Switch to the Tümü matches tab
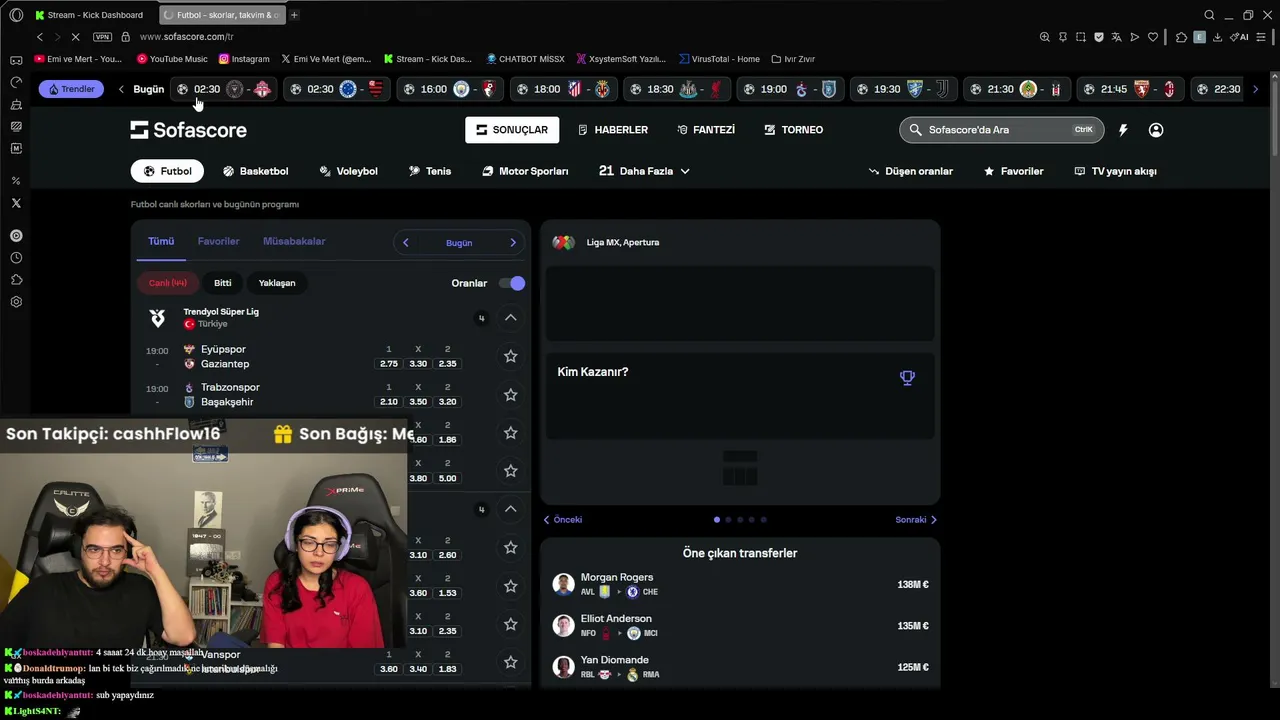The height and width of the screenshot is (720, 1280). tap(161, 241)
